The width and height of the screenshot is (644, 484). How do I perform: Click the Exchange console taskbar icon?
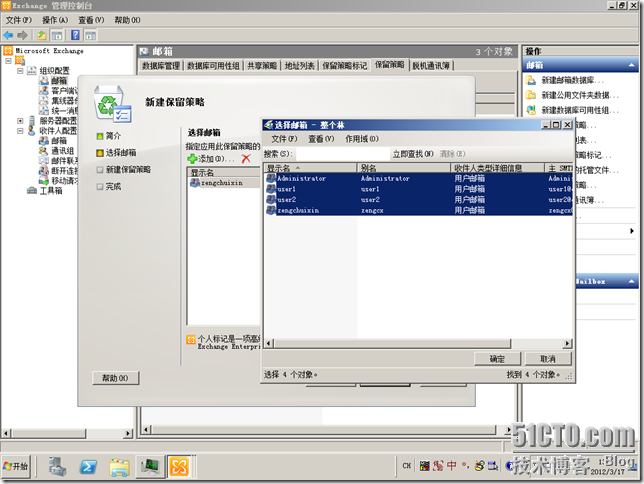pos(178,466)
